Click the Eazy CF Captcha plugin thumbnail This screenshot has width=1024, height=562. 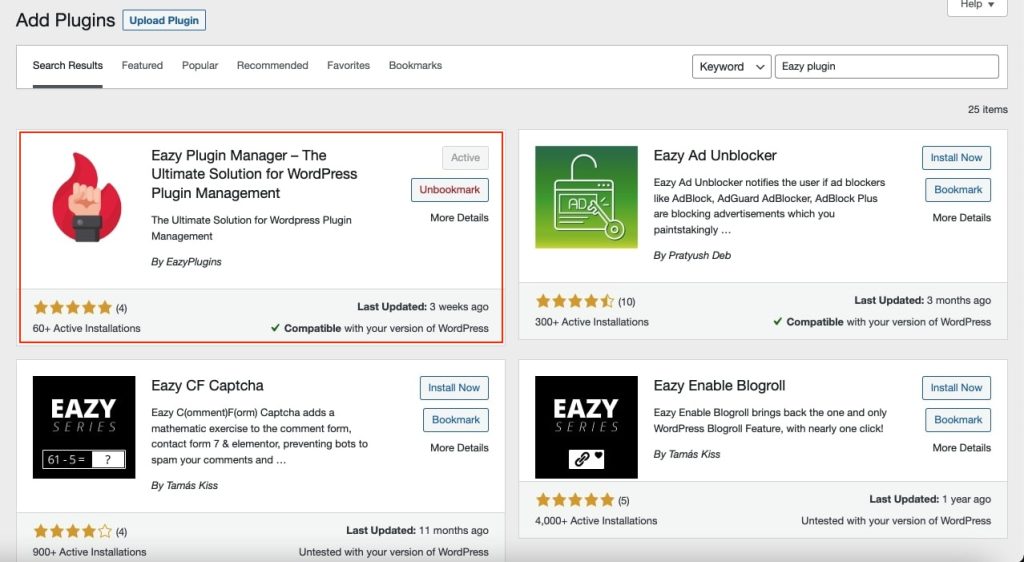pos(84,427)
